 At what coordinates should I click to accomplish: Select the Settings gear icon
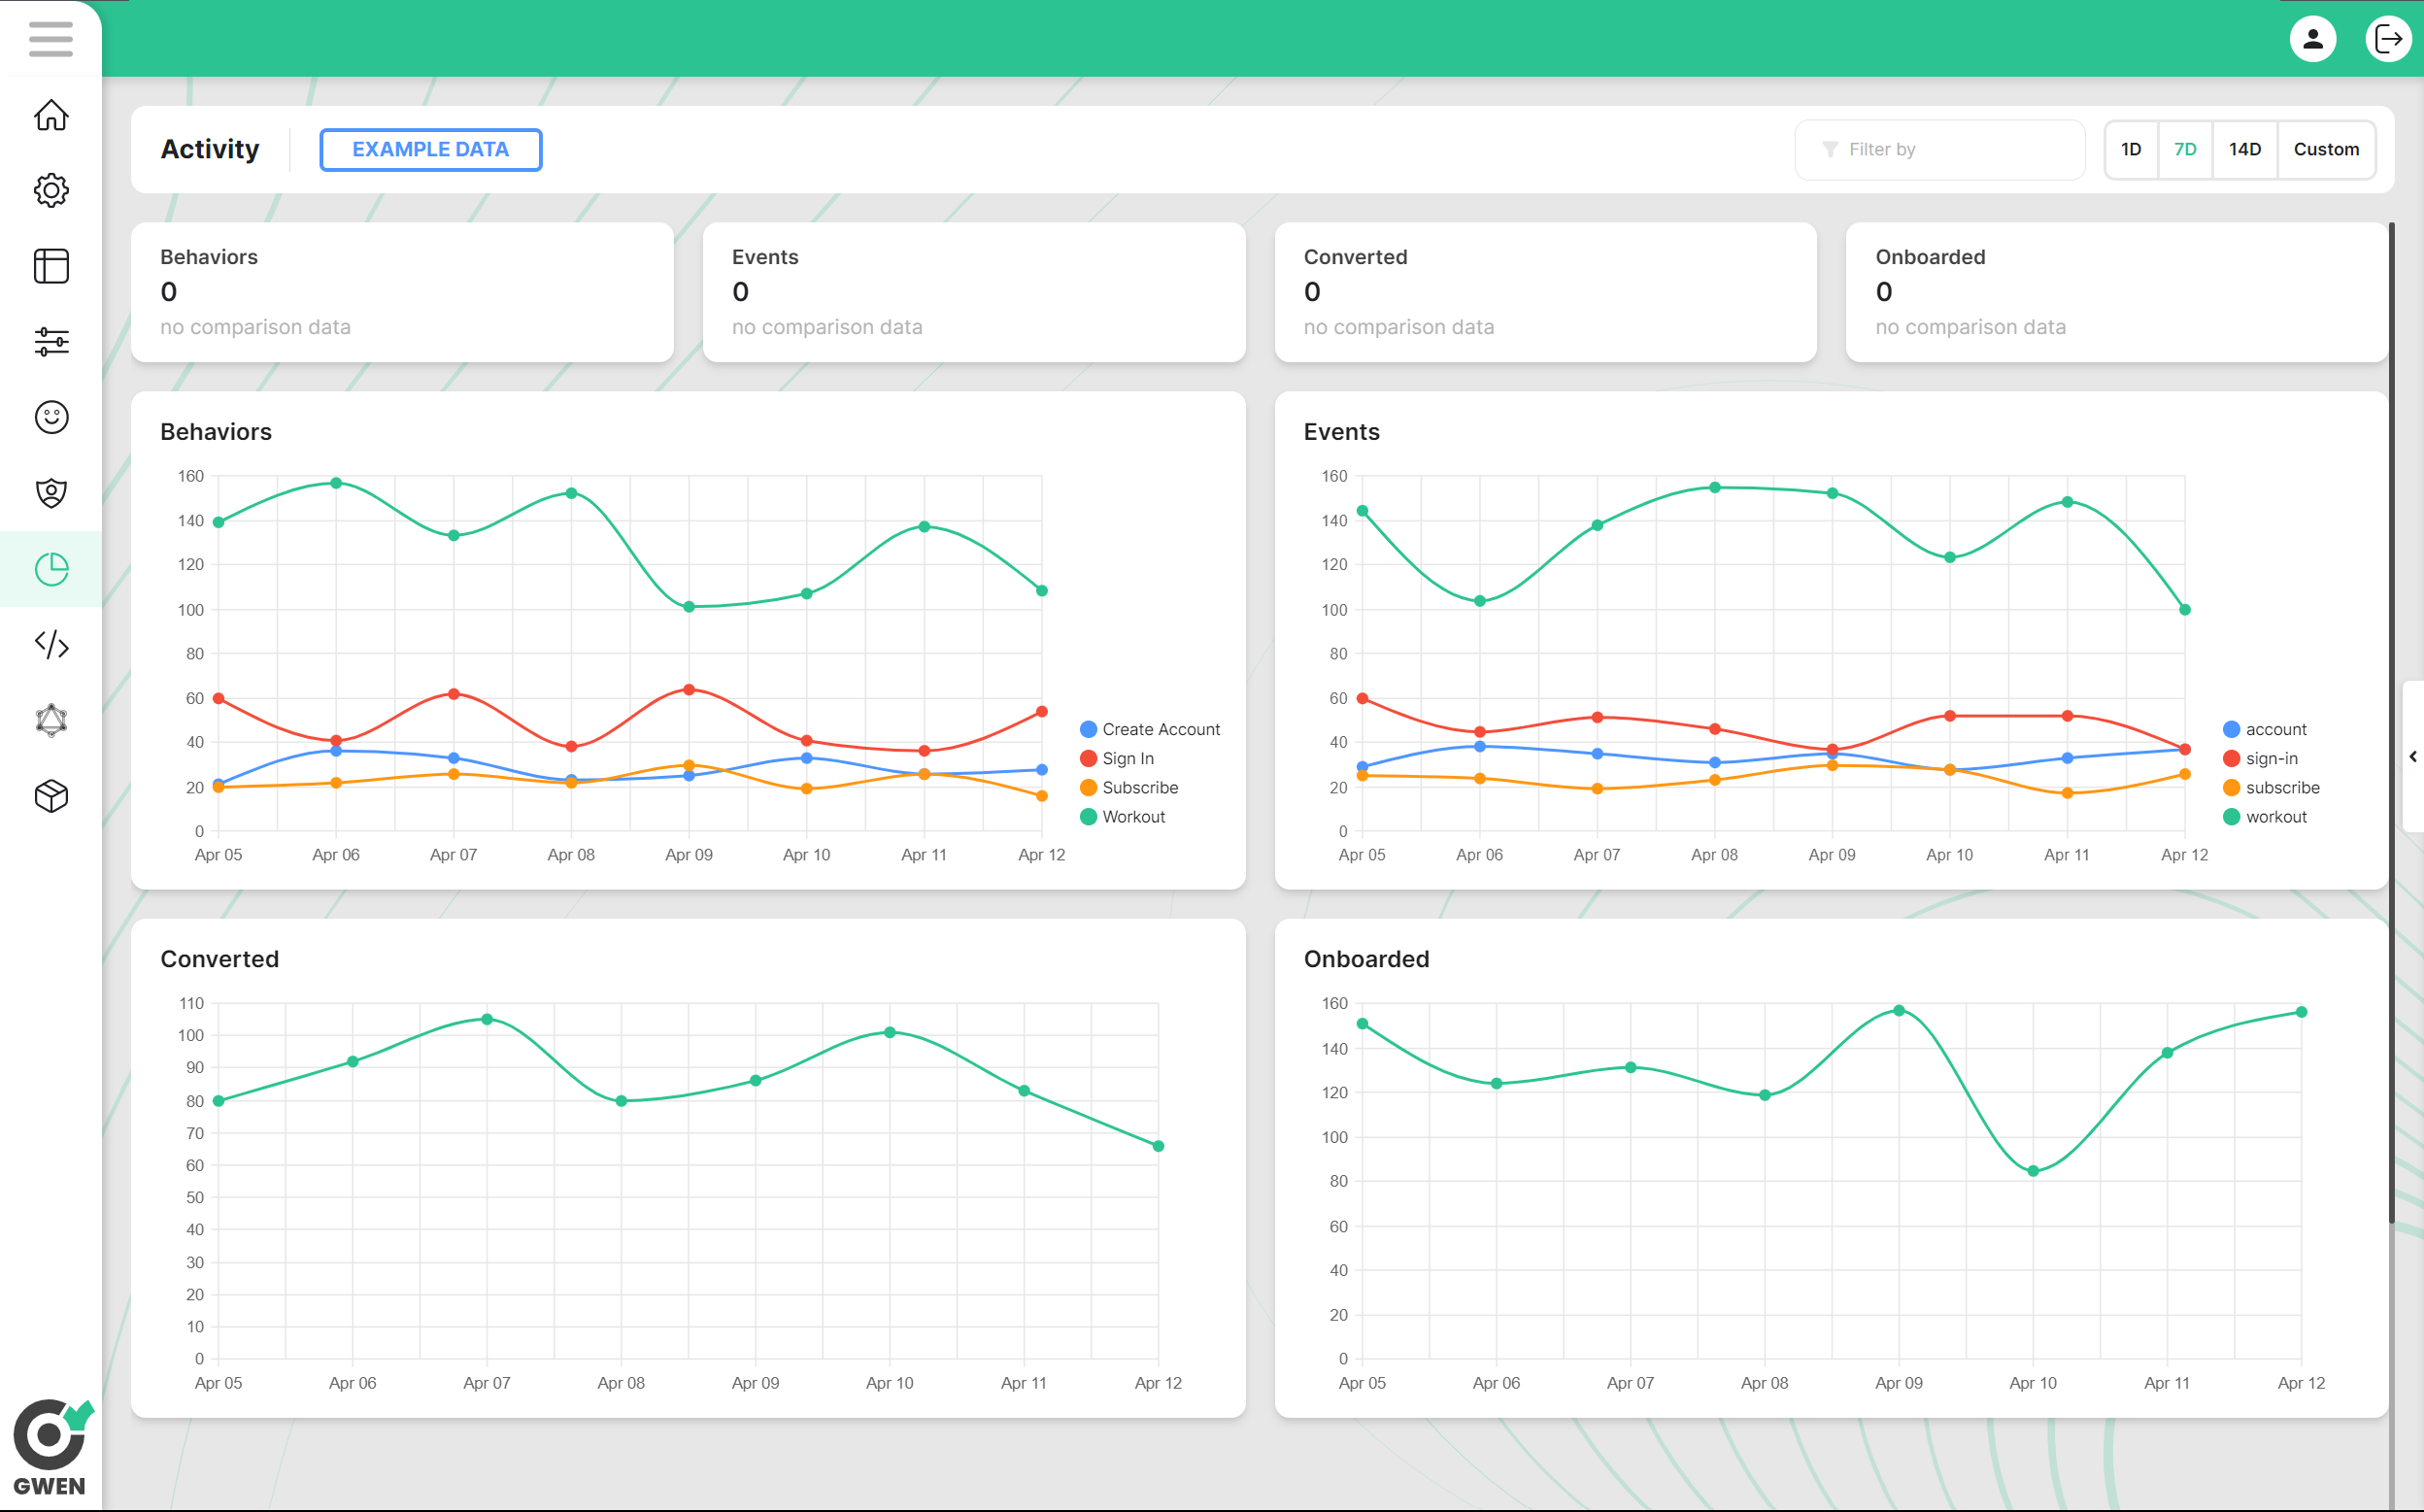click(x=50, y=190)
